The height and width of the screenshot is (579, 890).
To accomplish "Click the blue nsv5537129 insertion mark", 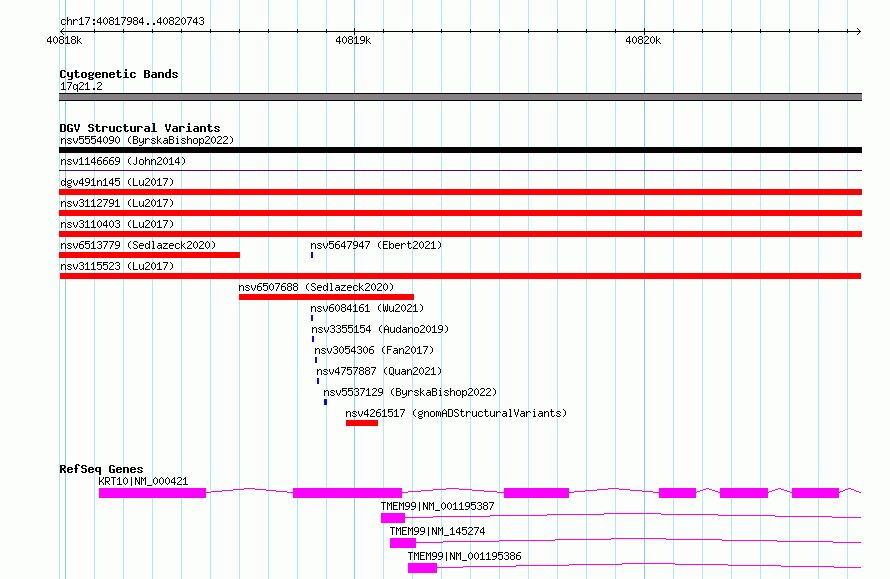I will point(325,402).
